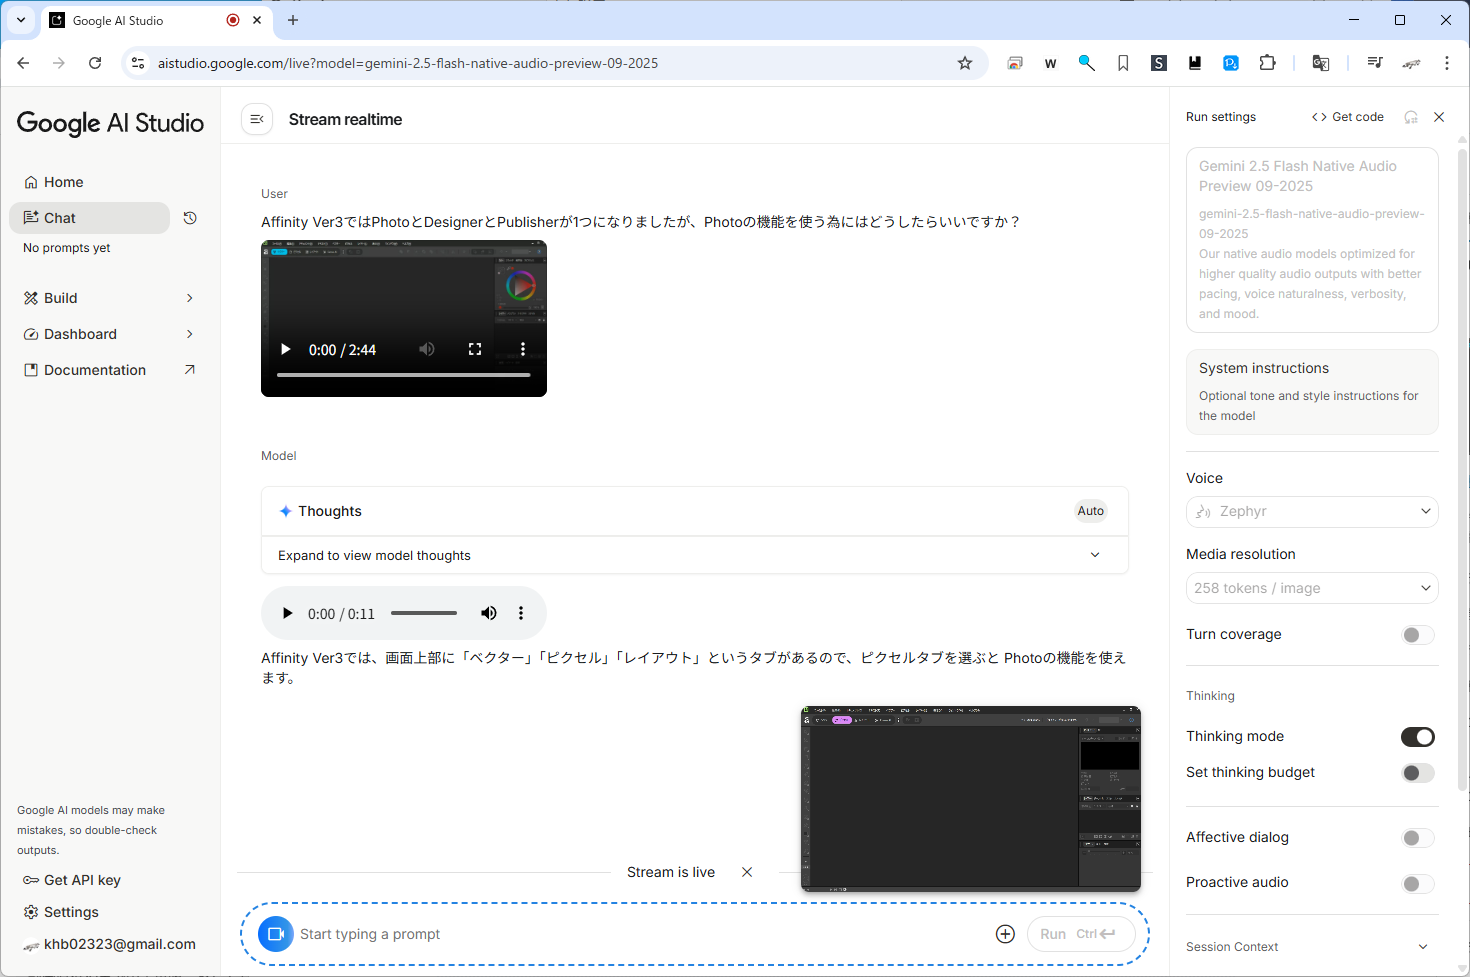Turn on Affective dialog
The height and width of the screenshot is (977, 1470).
click(1417, 838)
